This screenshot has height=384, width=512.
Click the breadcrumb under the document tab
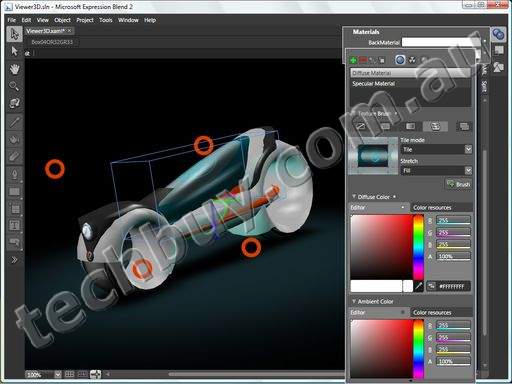52,42
